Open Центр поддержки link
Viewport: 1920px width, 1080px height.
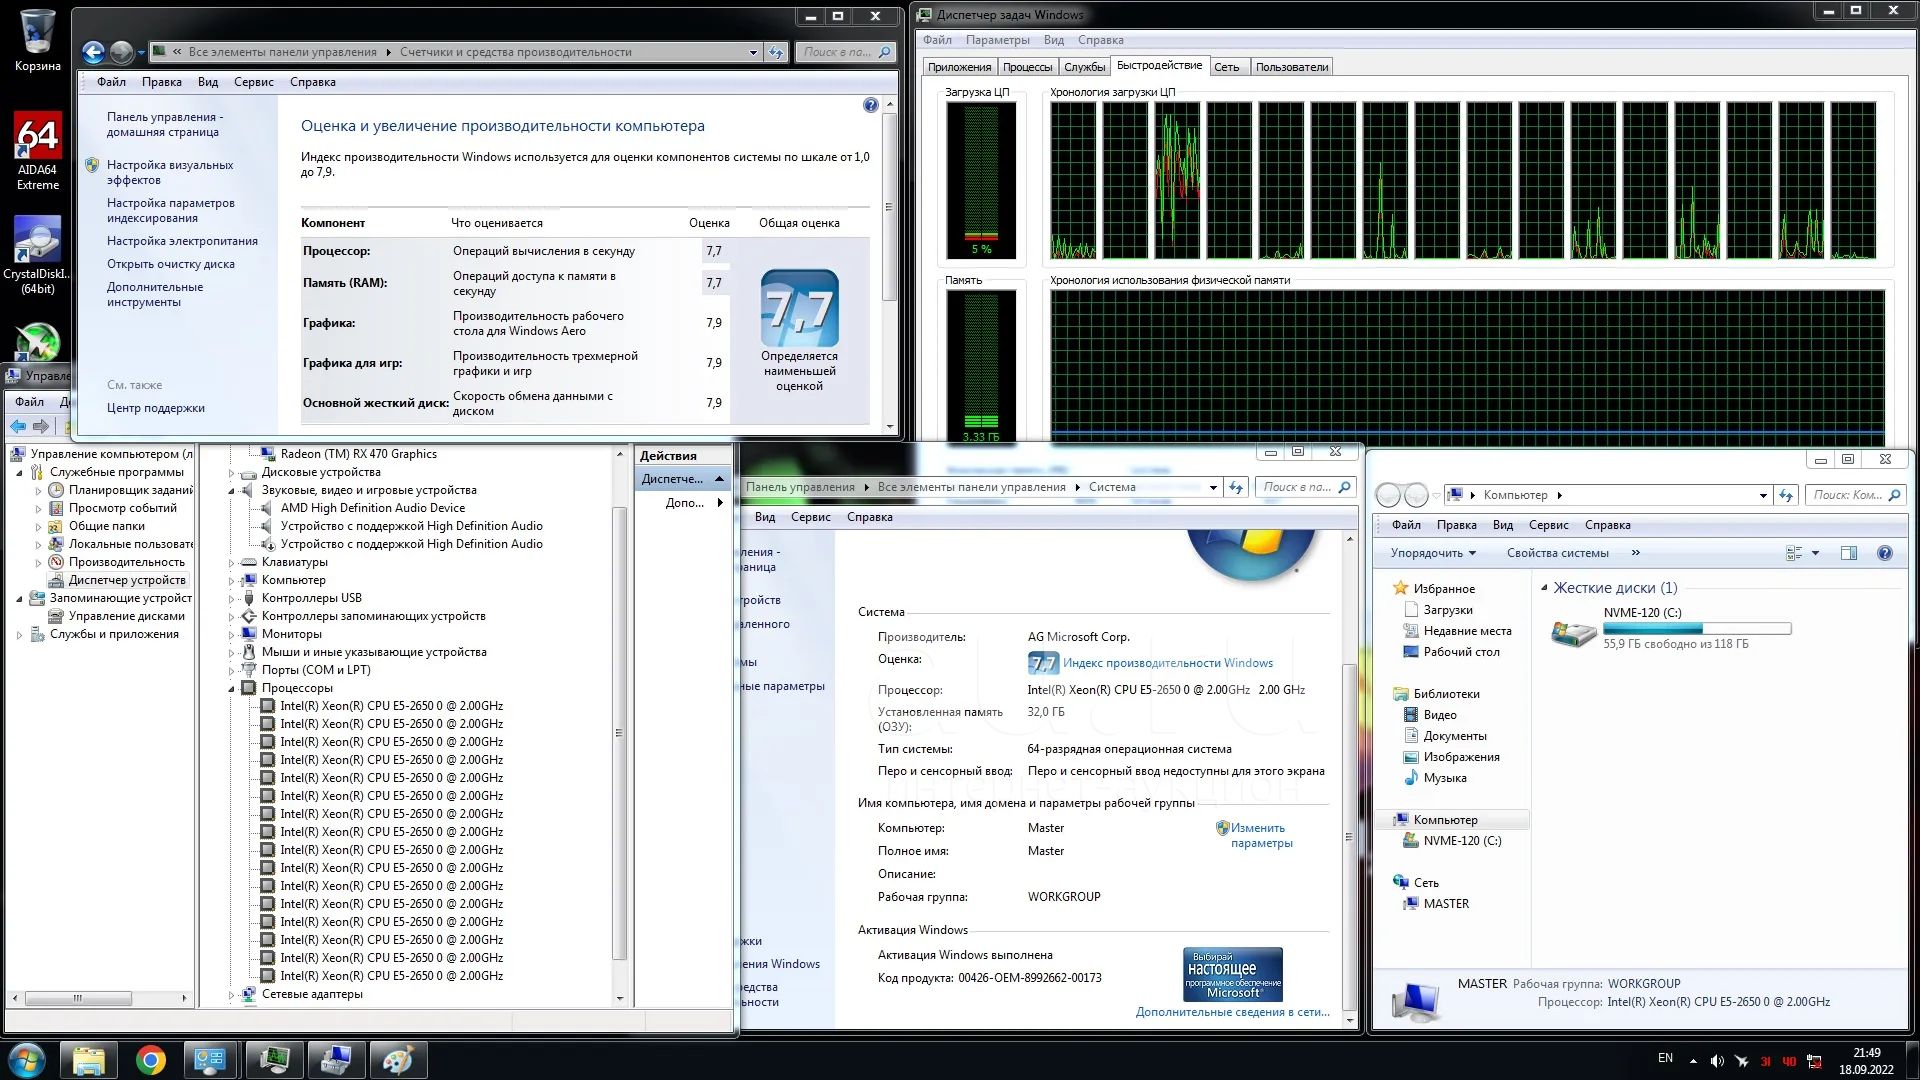156,408
